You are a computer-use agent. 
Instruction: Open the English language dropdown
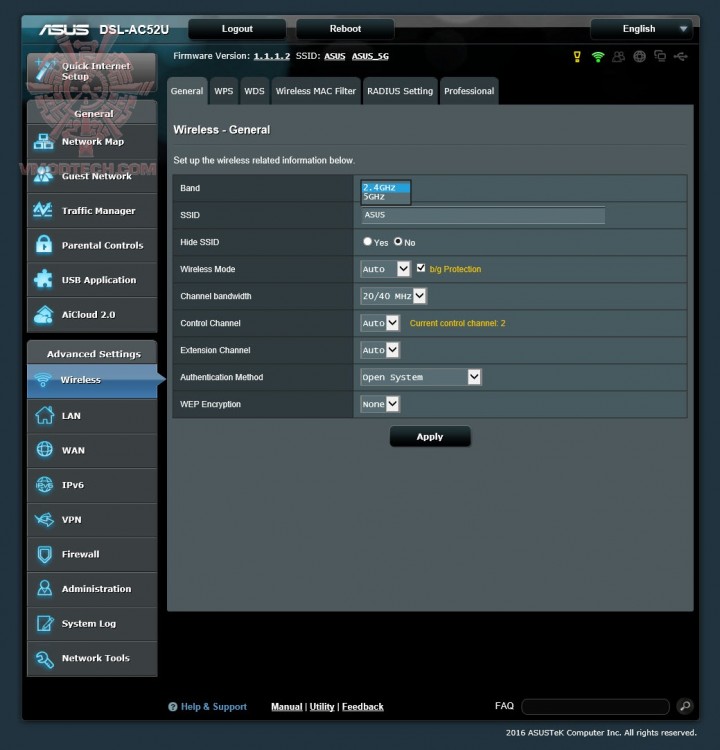pyautogui.click(x=641, y=29)
